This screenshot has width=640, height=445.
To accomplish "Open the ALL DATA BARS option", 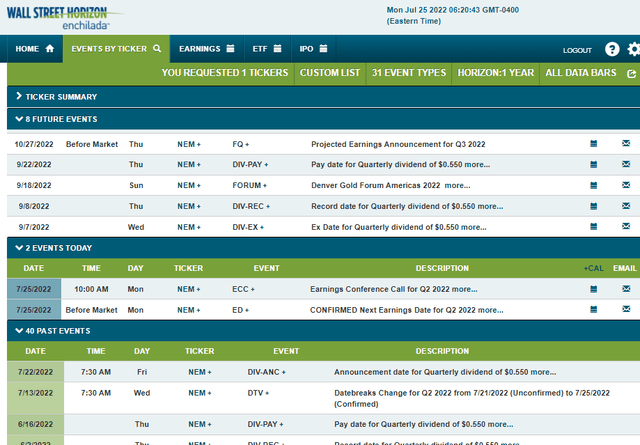I will click(581, 73).
